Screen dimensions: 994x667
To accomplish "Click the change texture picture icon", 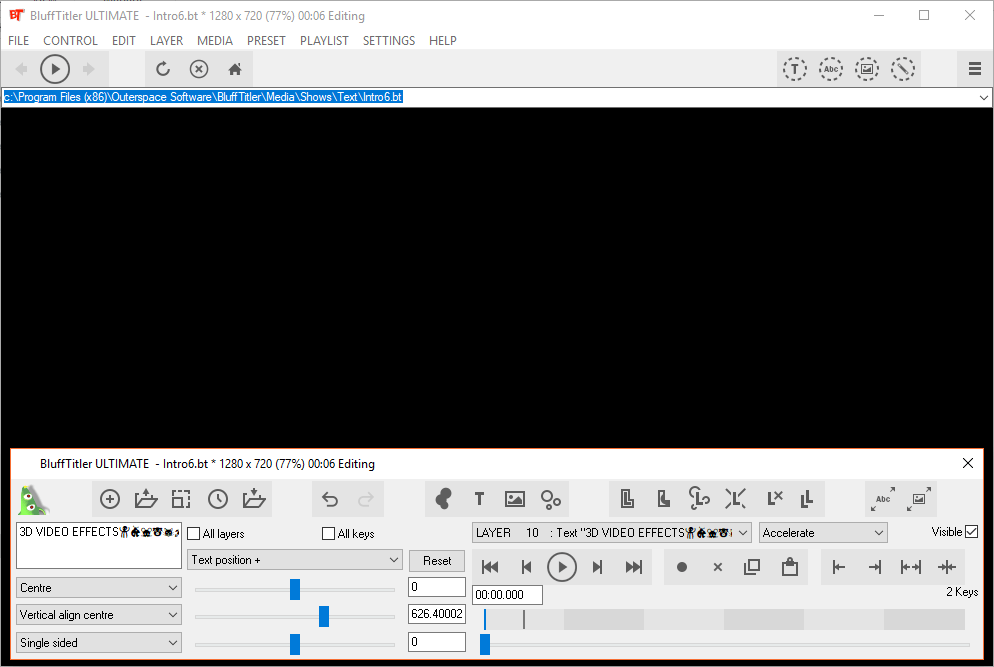I will point(515,500).
